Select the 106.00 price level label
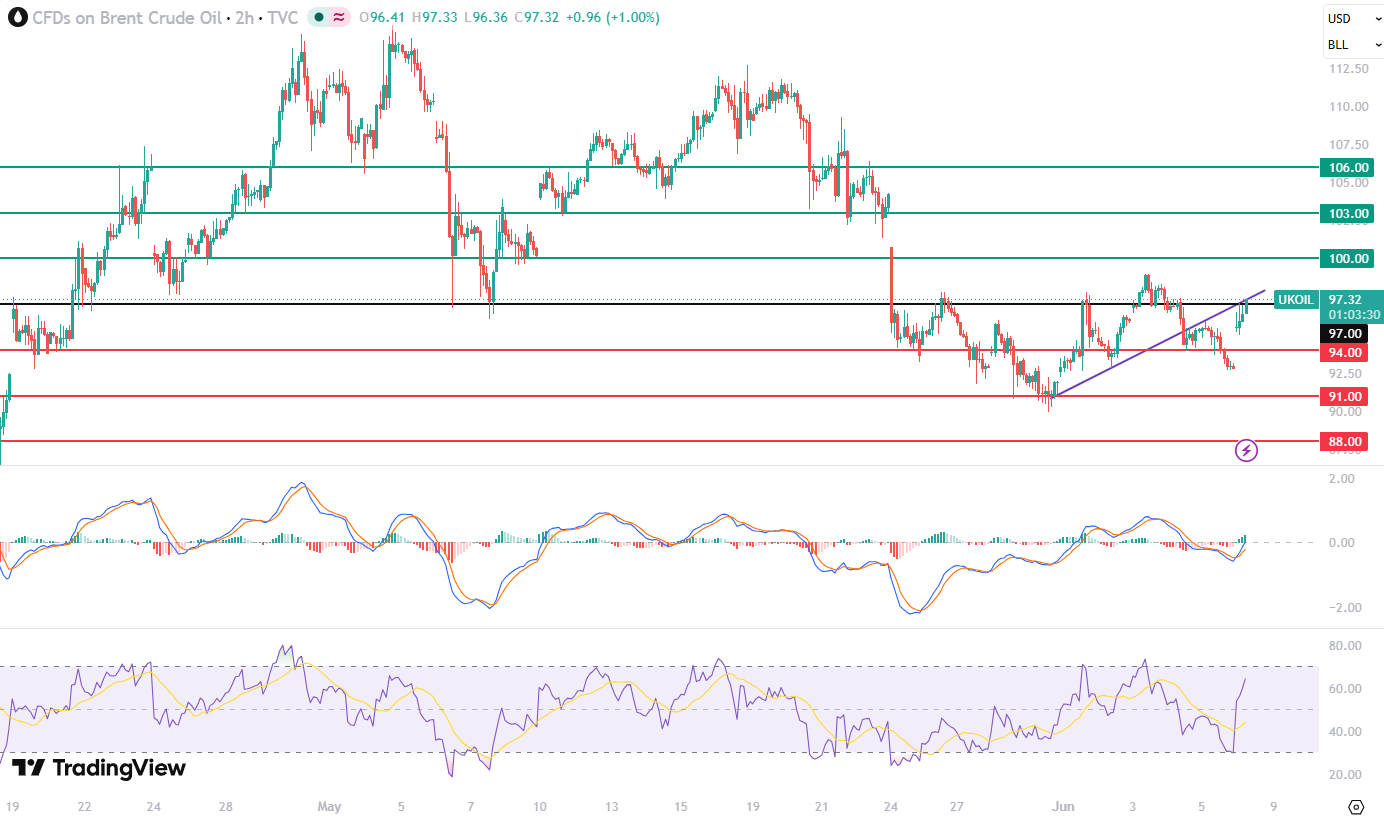This screenshot has width=1384, height=819. click(x=1346, y=168)
